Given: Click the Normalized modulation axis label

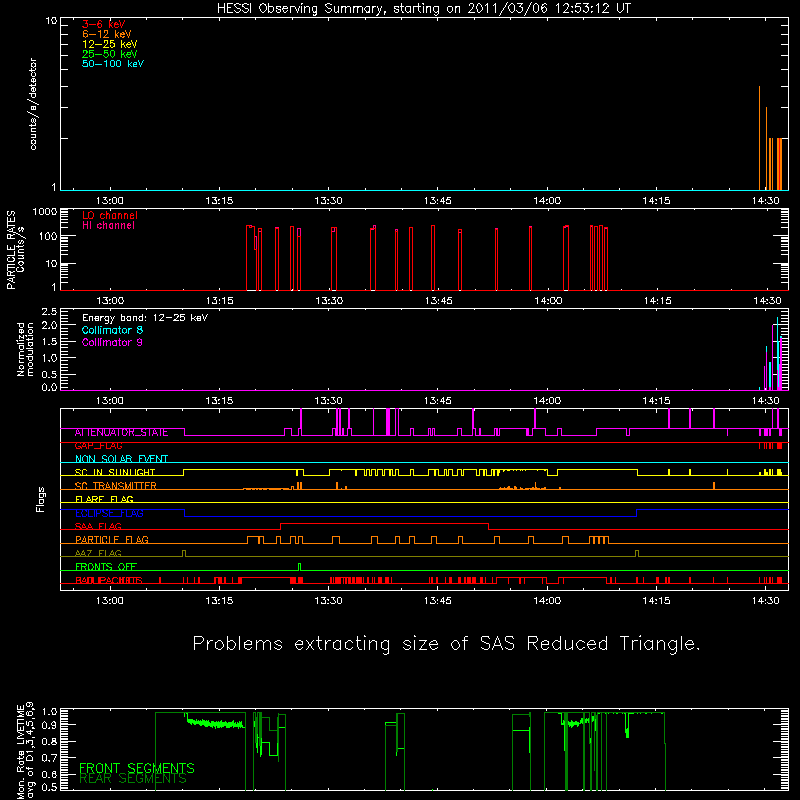Looking at the screenshot, I should [25, 349].
